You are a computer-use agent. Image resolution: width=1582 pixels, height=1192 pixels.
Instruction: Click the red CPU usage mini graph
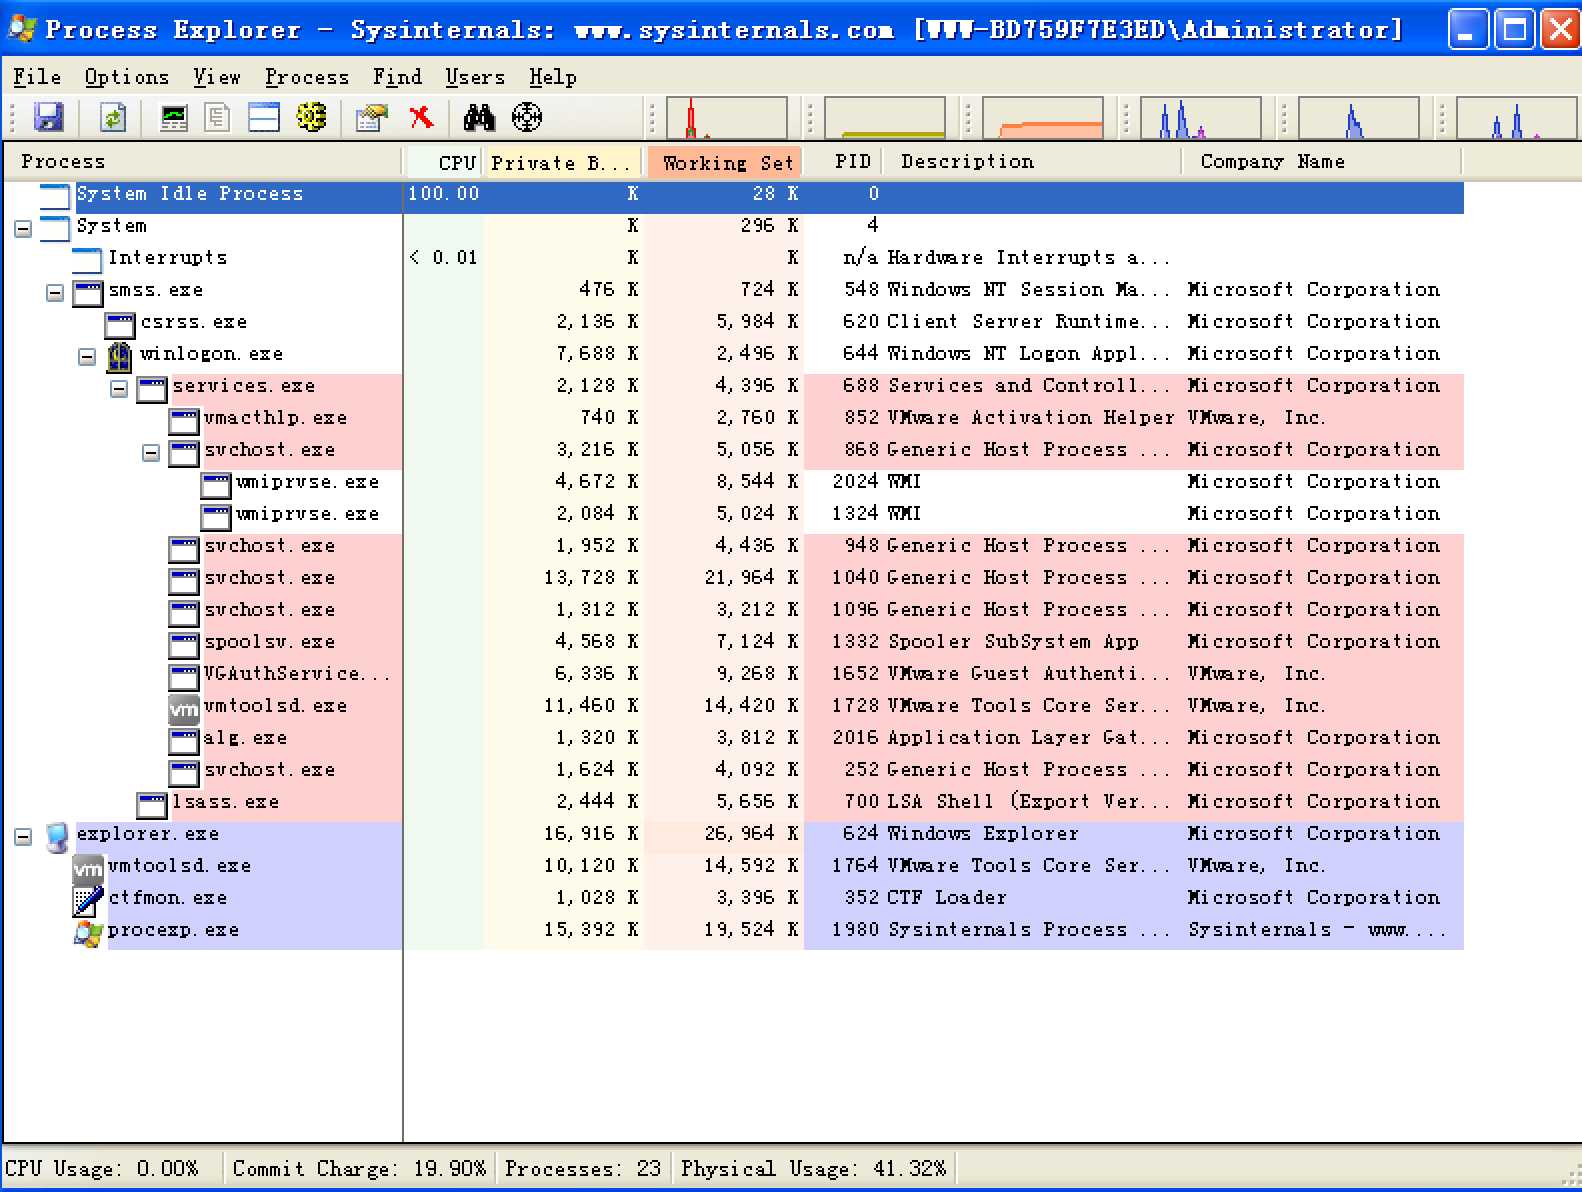727,117
